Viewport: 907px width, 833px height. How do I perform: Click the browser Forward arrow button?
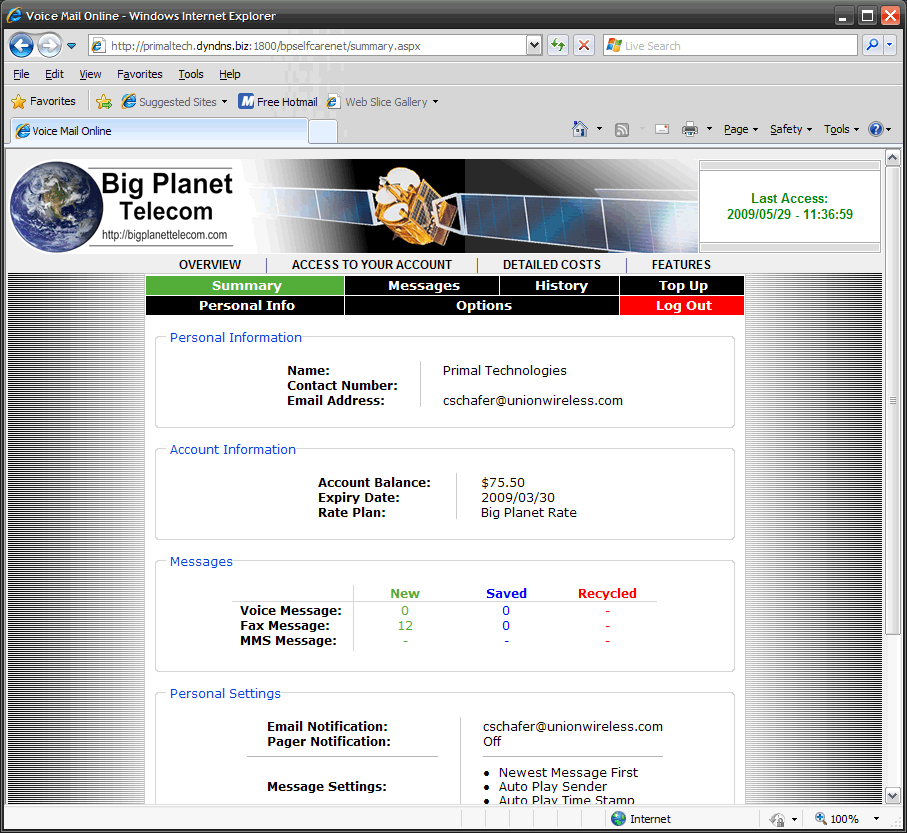click(x=49, y=45)
